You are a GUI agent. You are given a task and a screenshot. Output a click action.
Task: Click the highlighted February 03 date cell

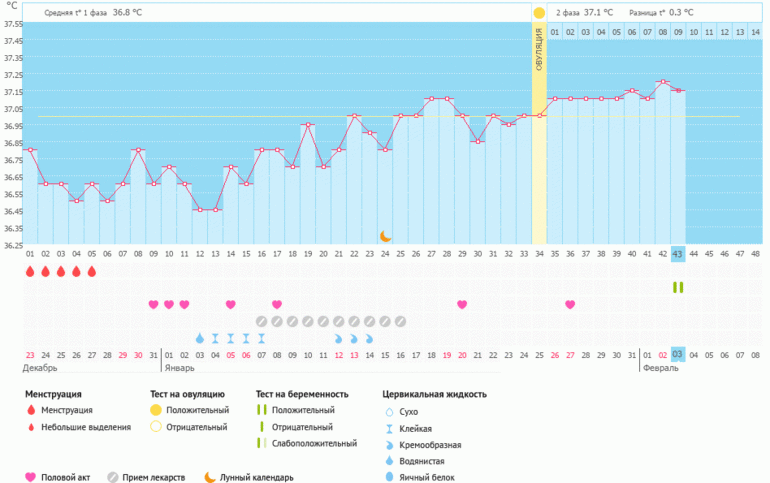click(x=678, y=355)
